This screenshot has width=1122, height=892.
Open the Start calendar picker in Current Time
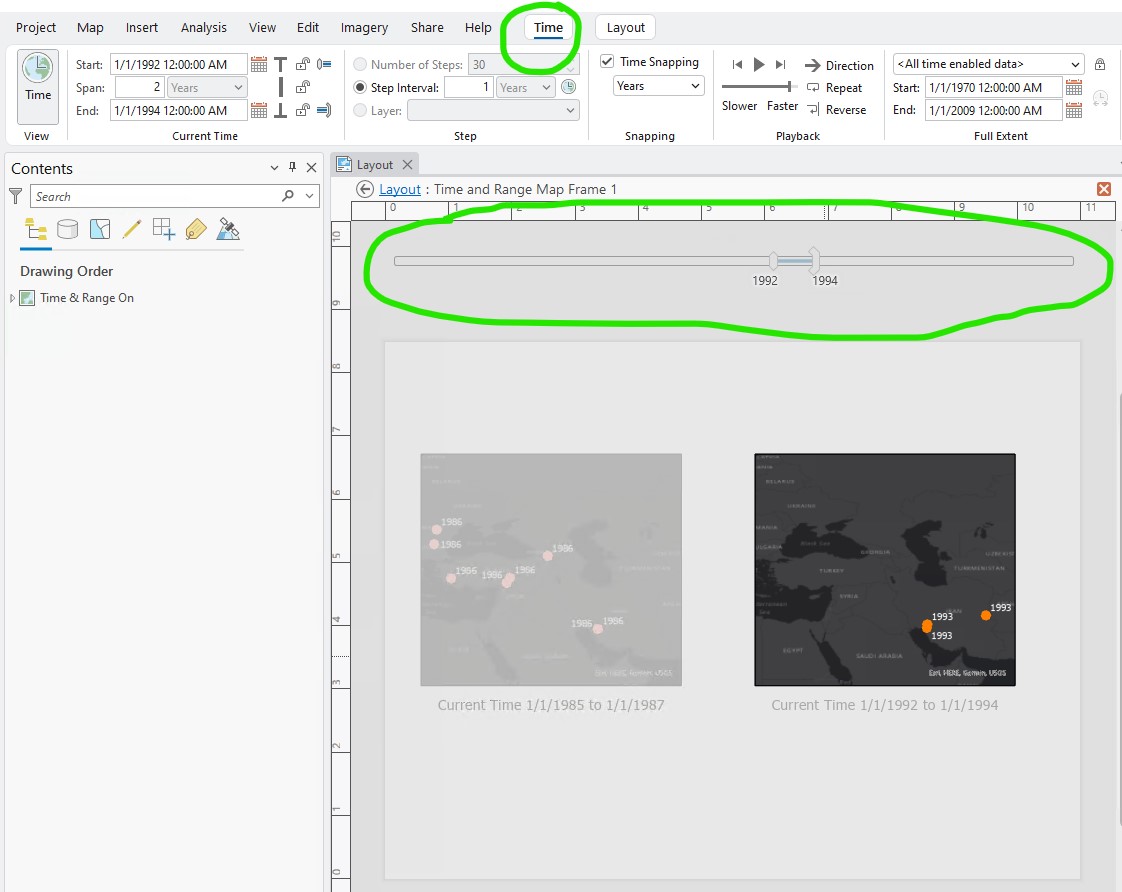point(259,64)
